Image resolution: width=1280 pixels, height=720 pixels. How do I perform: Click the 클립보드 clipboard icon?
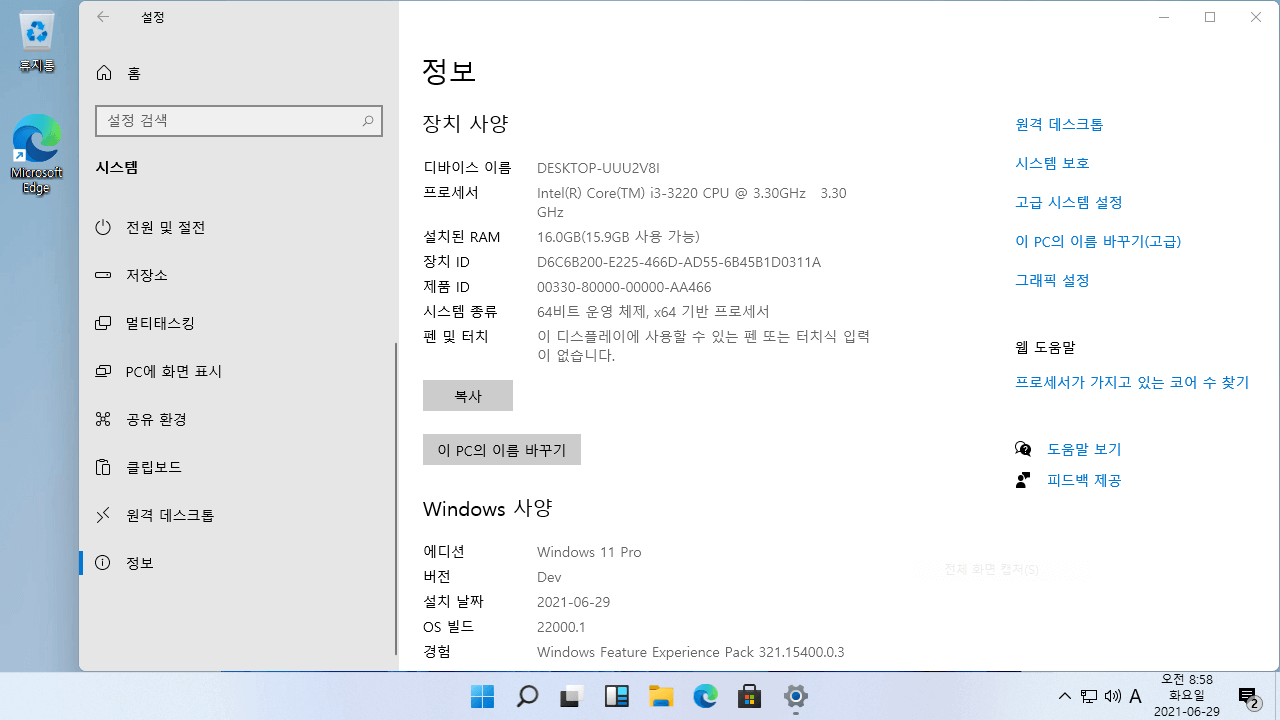pos(103,467)
